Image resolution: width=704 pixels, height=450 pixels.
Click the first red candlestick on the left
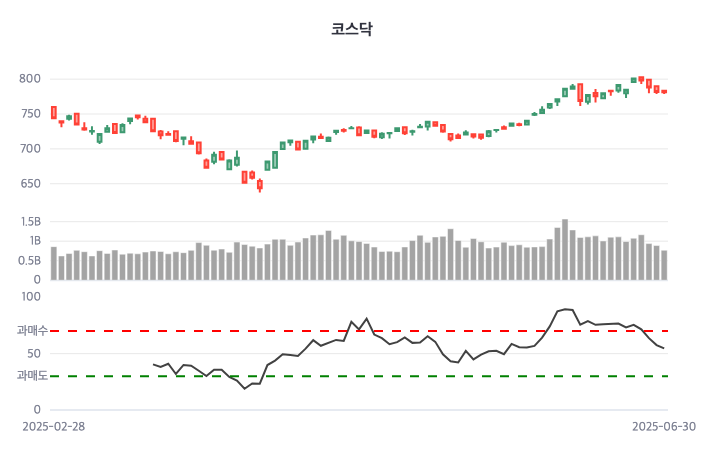point(54,112)
